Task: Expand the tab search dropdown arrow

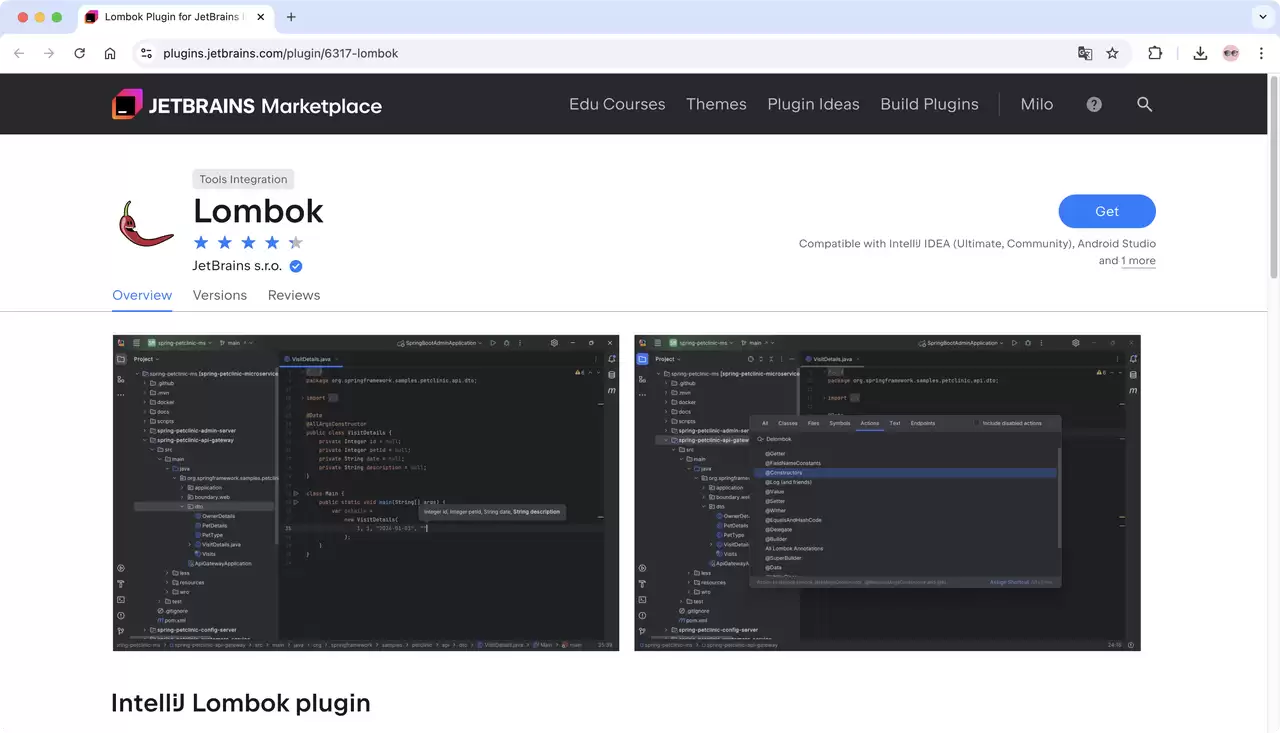Action: 1261,17
